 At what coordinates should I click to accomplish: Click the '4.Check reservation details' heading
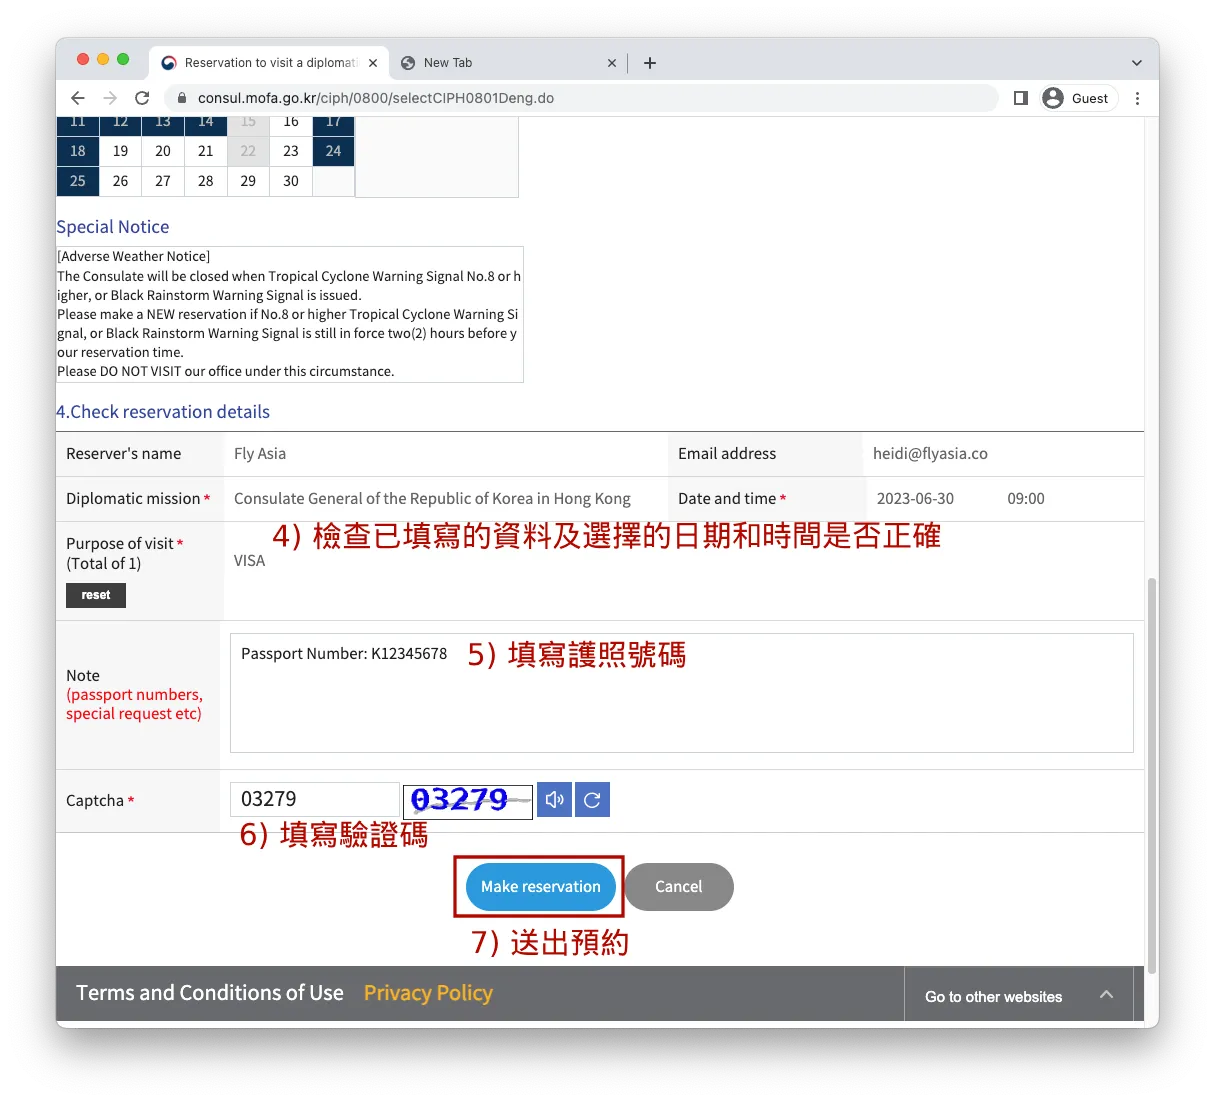click(163, 412)
